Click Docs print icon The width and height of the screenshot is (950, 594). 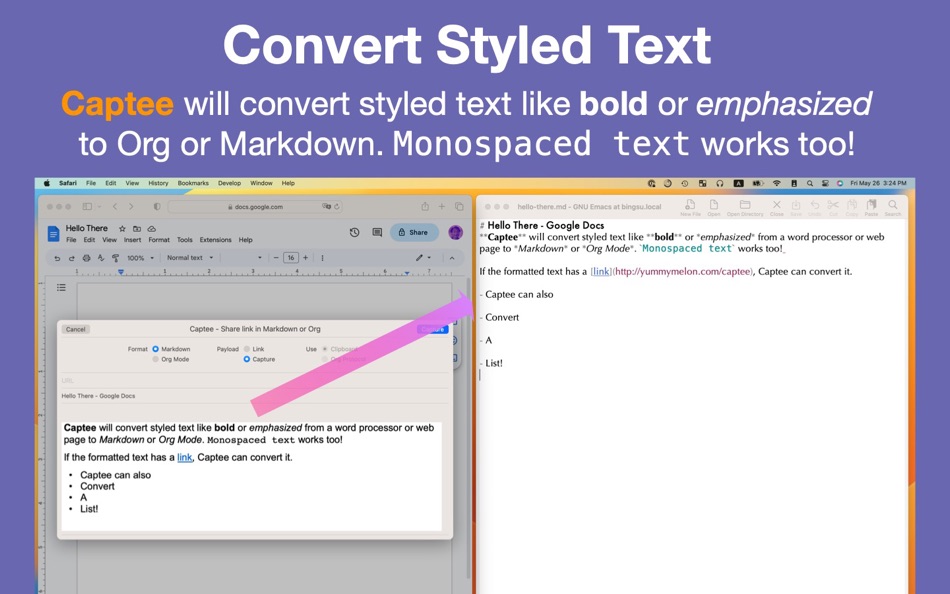pos(87,258)
